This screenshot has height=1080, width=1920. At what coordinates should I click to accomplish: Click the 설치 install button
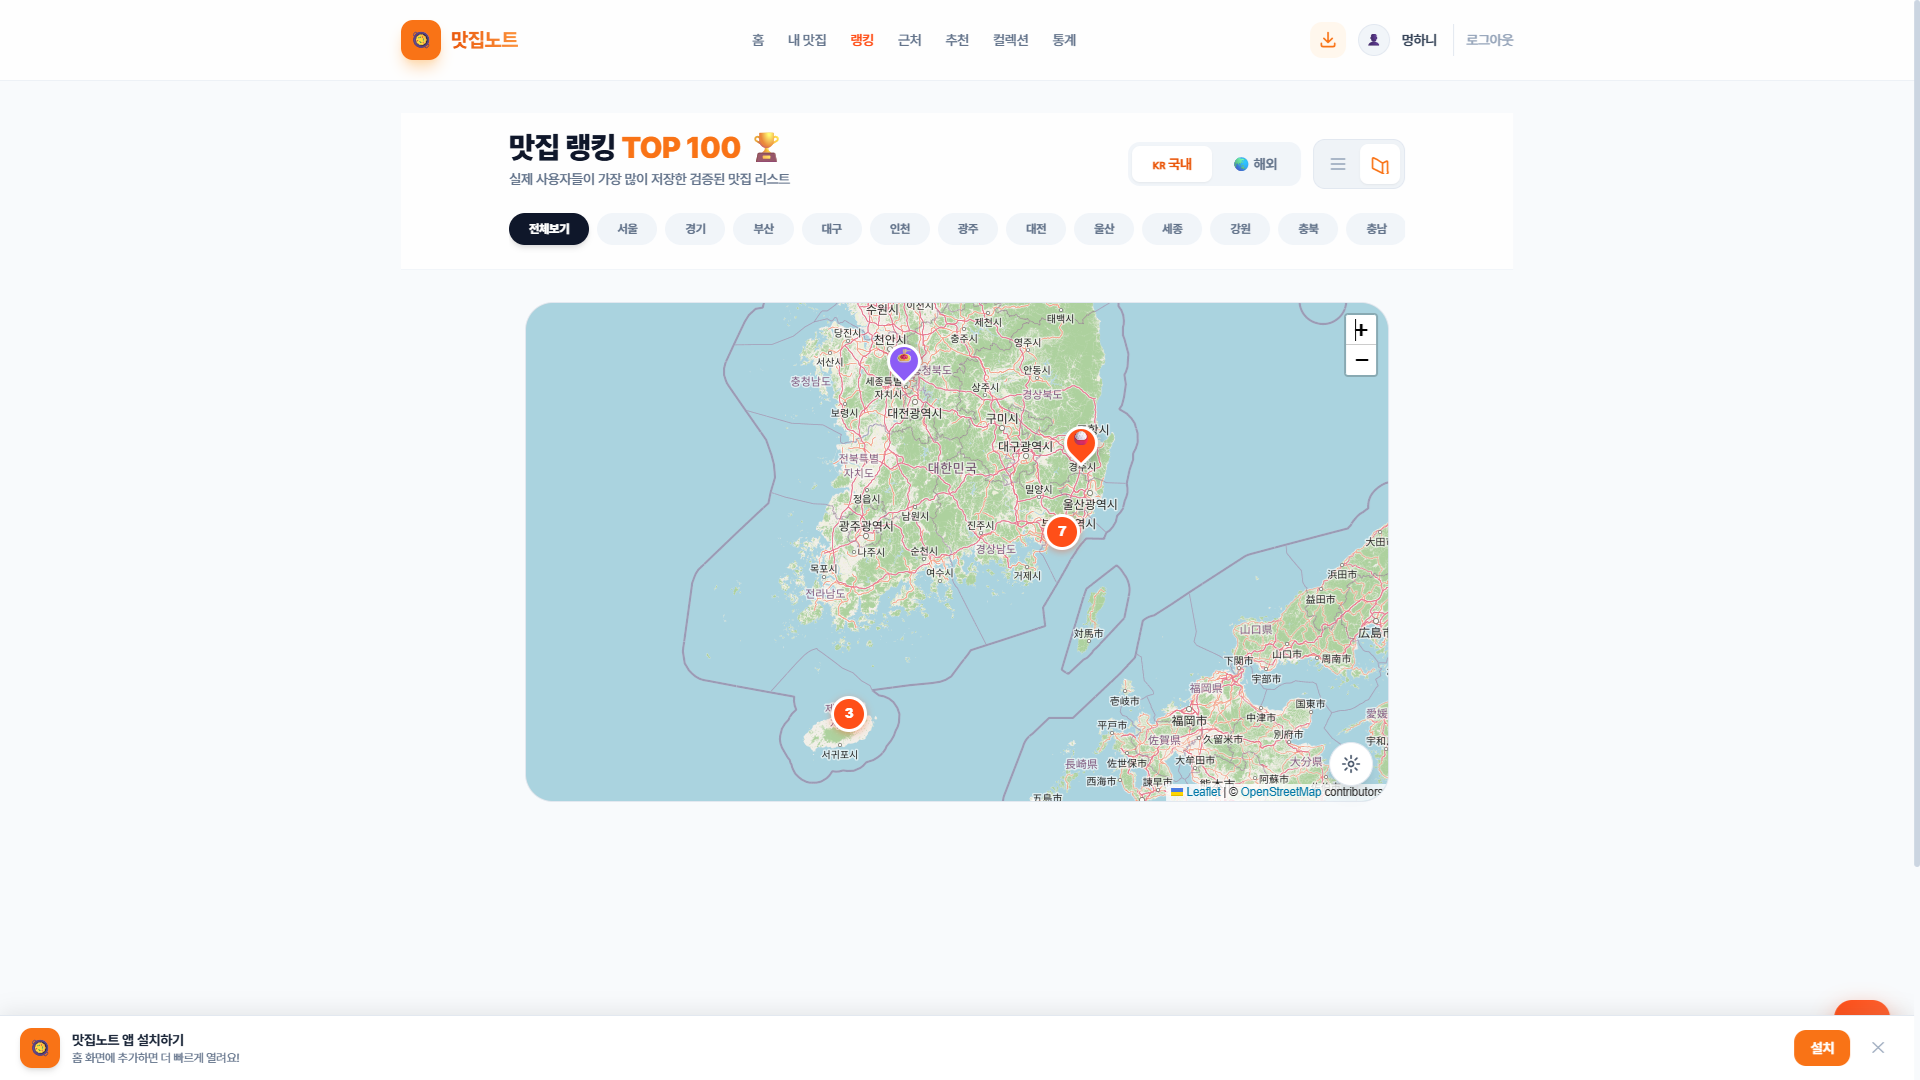[x=1822, y=1048]
